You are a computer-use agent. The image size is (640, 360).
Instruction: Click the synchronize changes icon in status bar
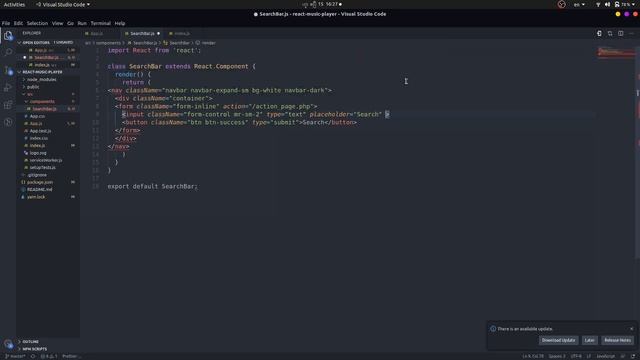33,356
